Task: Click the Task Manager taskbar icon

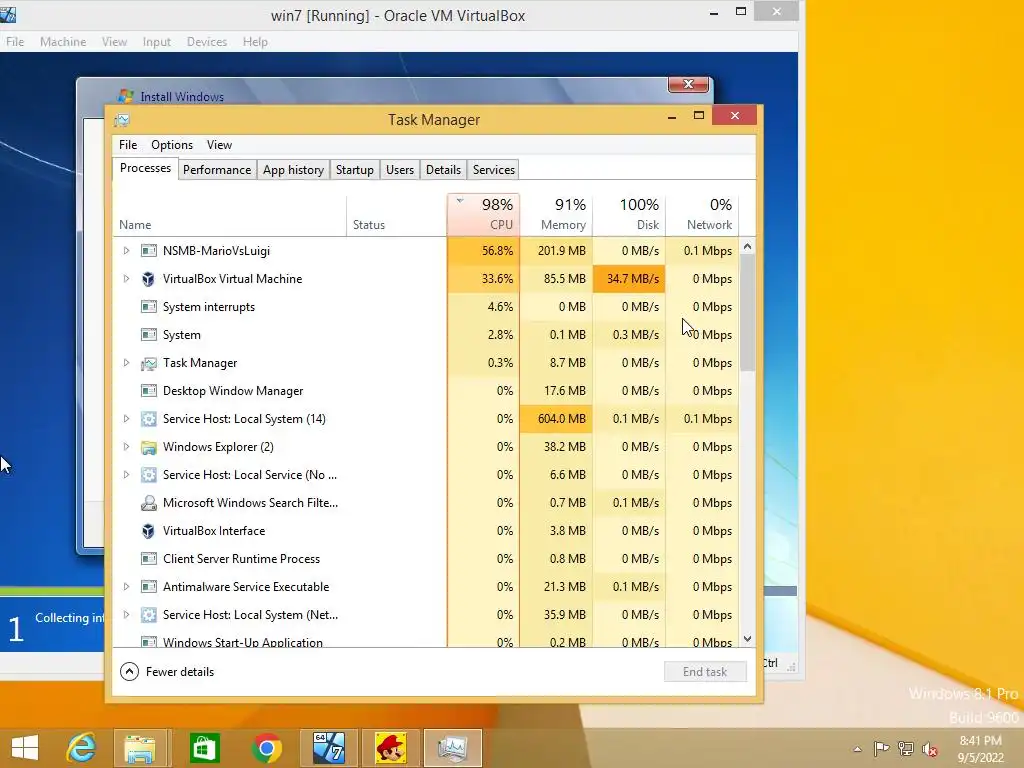Action: 452,748
